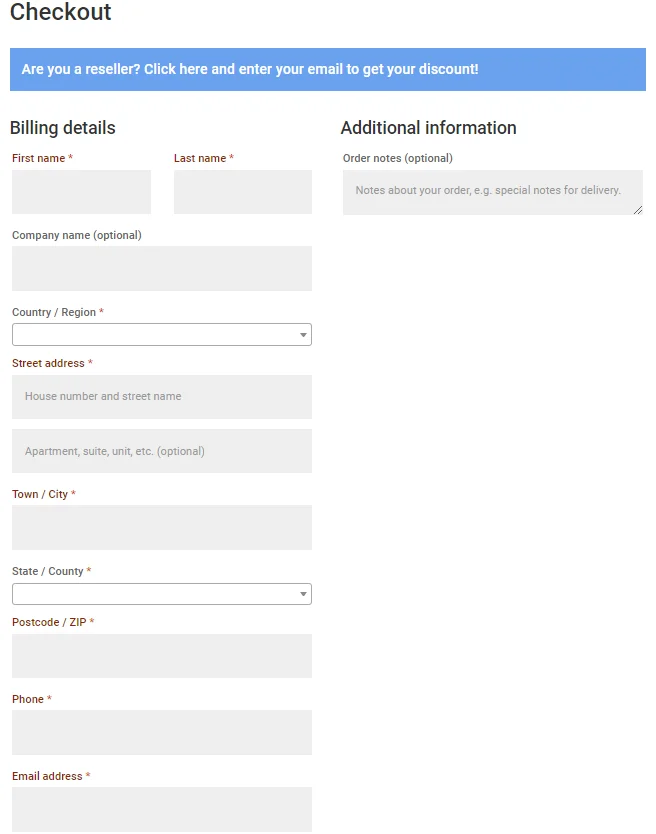Focus the Last name input field
Image resolution: width=656 pixels, height=834 pixels.
(x=243, y=192)
